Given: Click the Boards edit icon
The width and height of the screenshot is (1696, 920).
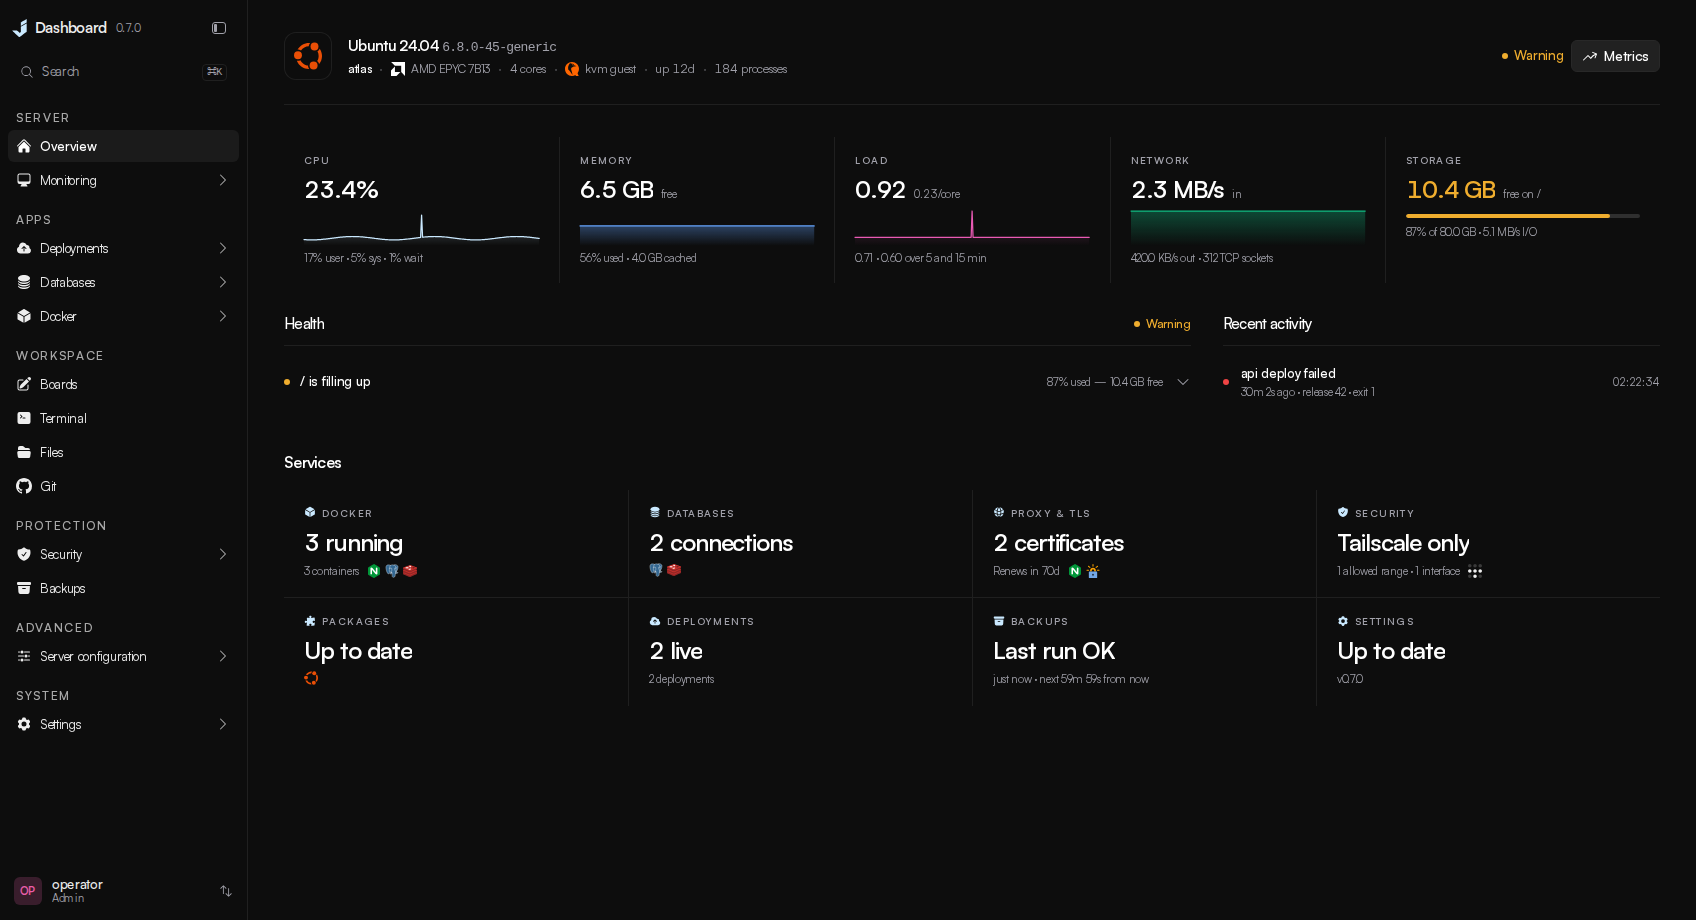Looking at the screenshot, I should click(24, 384).
